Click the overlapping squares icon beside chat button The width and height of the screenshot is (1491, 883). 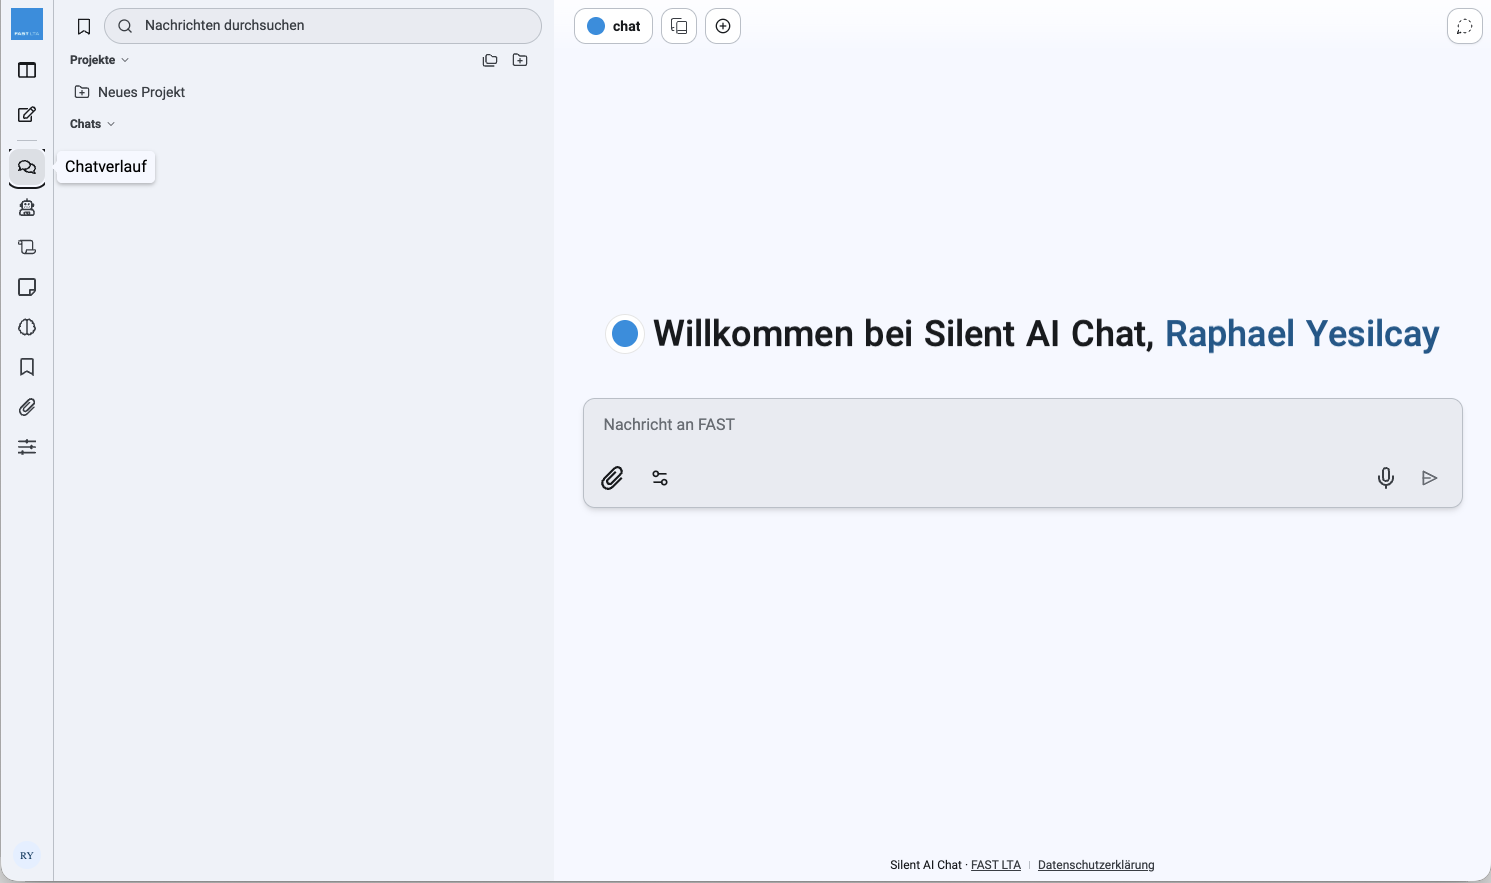click(x=679, y=26)
